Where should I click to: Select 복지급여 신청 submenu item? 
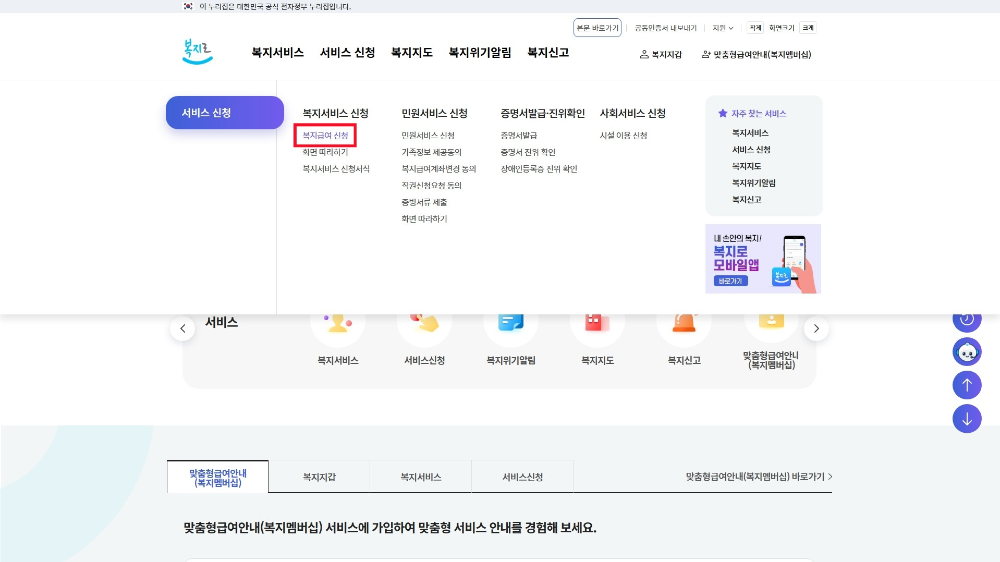click(325, 135)
